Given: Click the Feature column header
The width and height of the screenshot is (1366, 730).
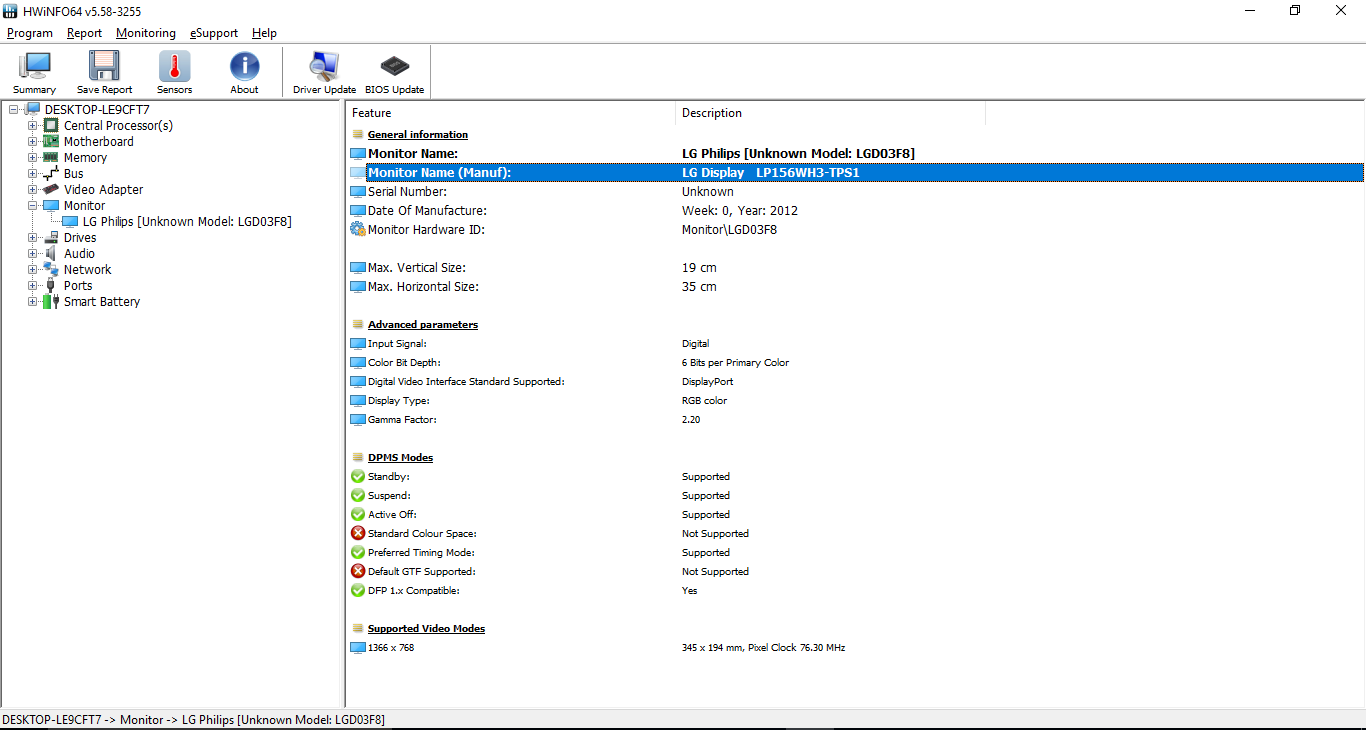Looking at the screenshot, I should pyautogui.click(x=511, y=113).
